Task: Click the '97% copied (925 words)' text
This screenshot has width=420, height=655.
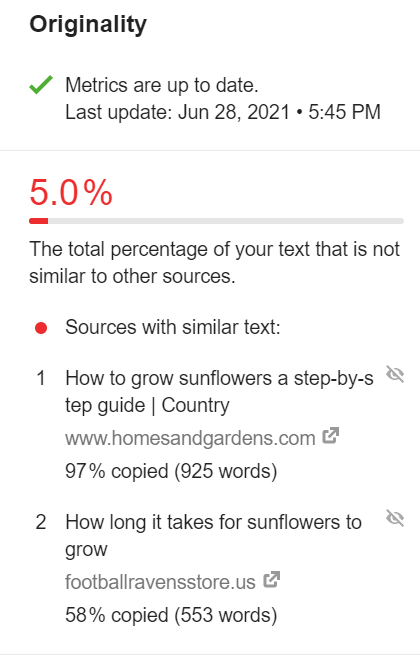Action: click(171, 471)
